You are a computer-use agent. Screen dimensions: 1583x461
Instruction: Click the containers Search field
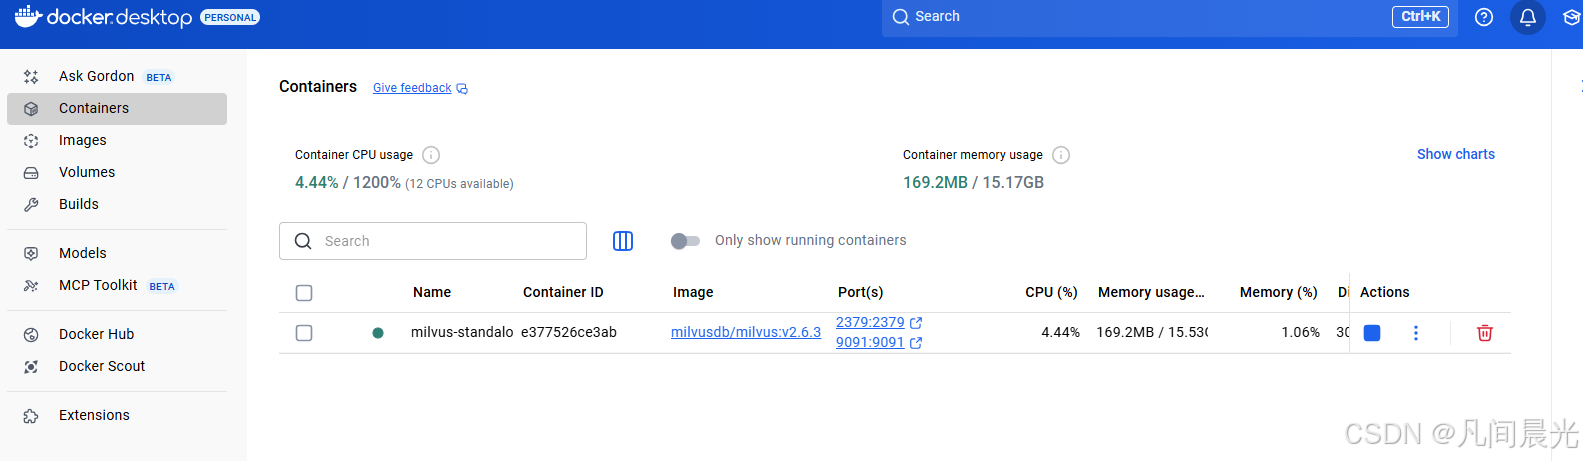point(433,241)
